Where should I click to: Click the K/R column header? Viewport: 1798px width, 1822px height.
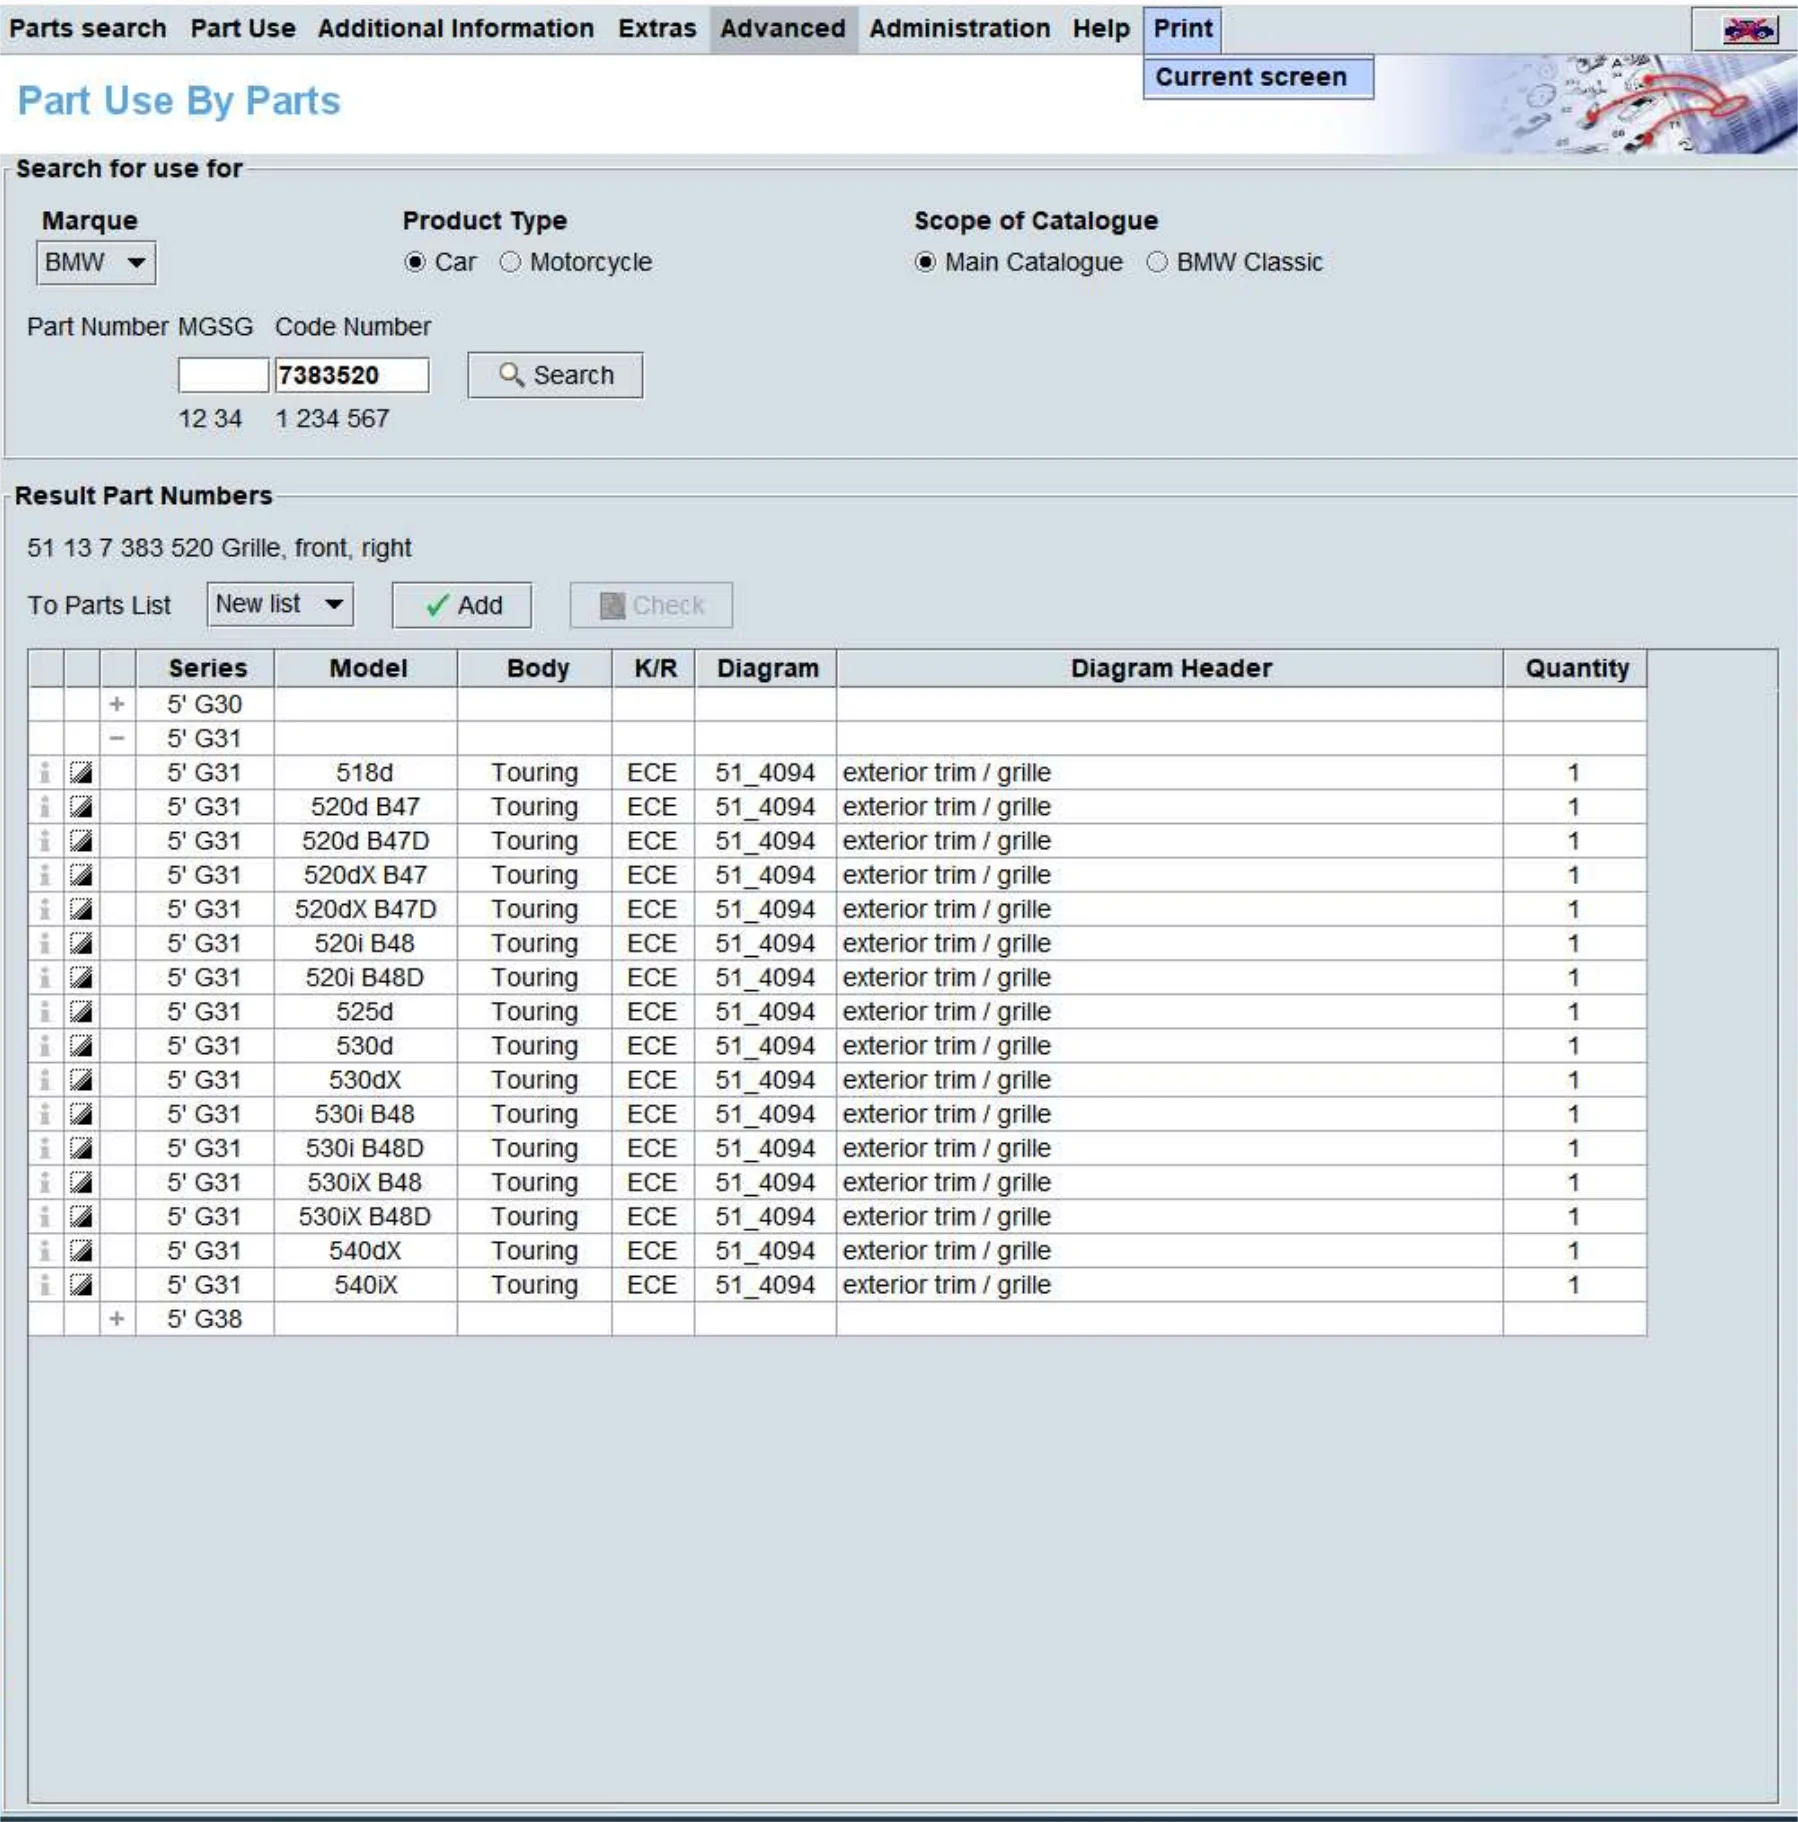[654, 668]
